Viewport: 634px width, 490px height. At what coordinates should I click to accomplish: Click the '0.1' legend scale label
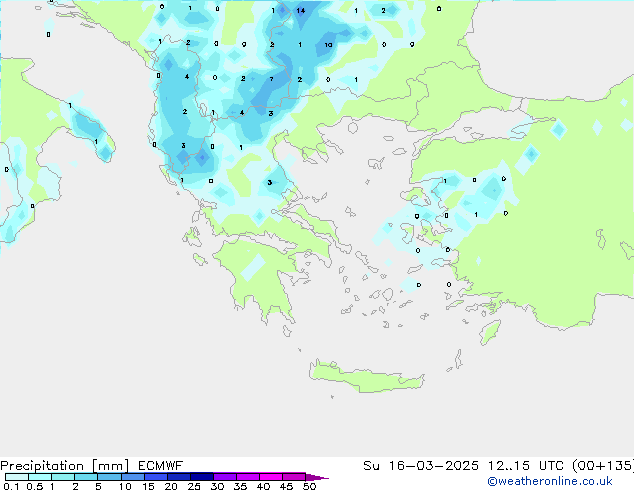tap(11, 486)
